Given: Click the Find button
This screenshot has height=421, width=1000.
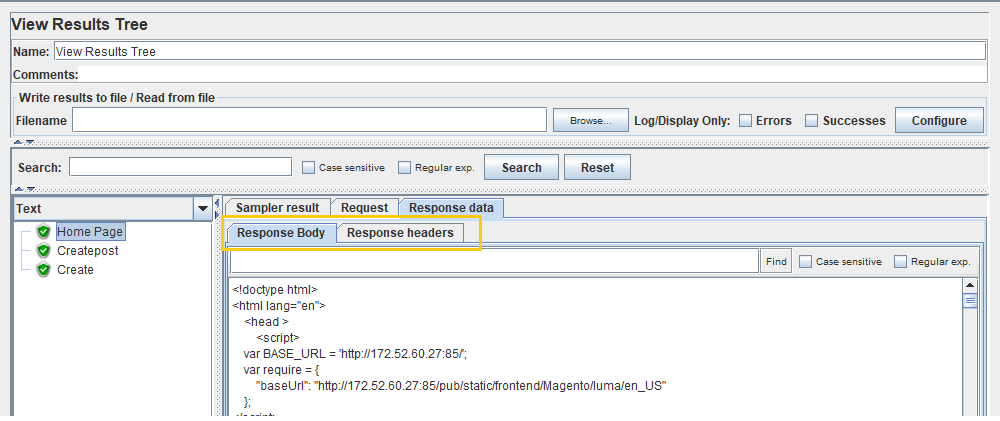Looking at the screenshot, I should pos(776,262).
